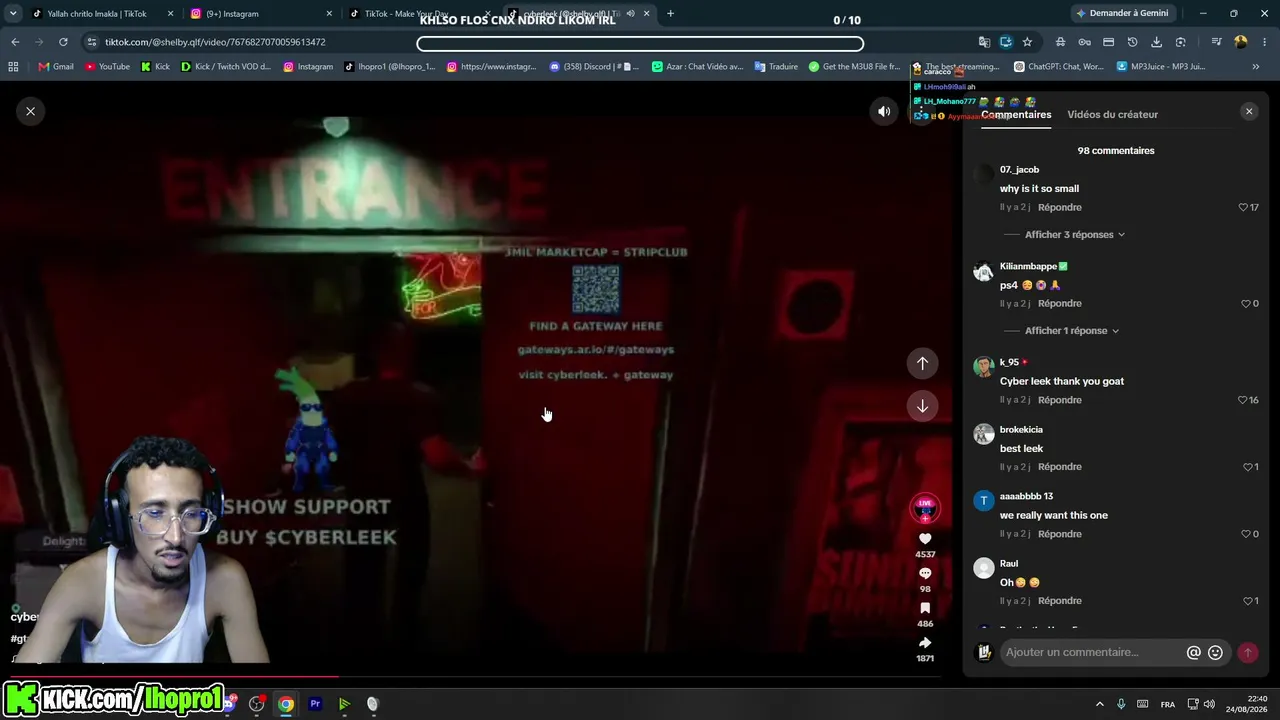Open a new browser tab
This screenshot has height=720, width=1280.
670,14
